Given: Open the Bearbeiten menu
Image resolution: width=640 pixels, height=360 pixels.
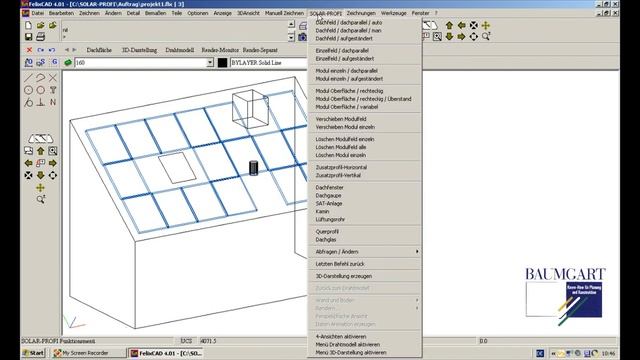Looking at the screenshot, I should (x=61, y=13).
